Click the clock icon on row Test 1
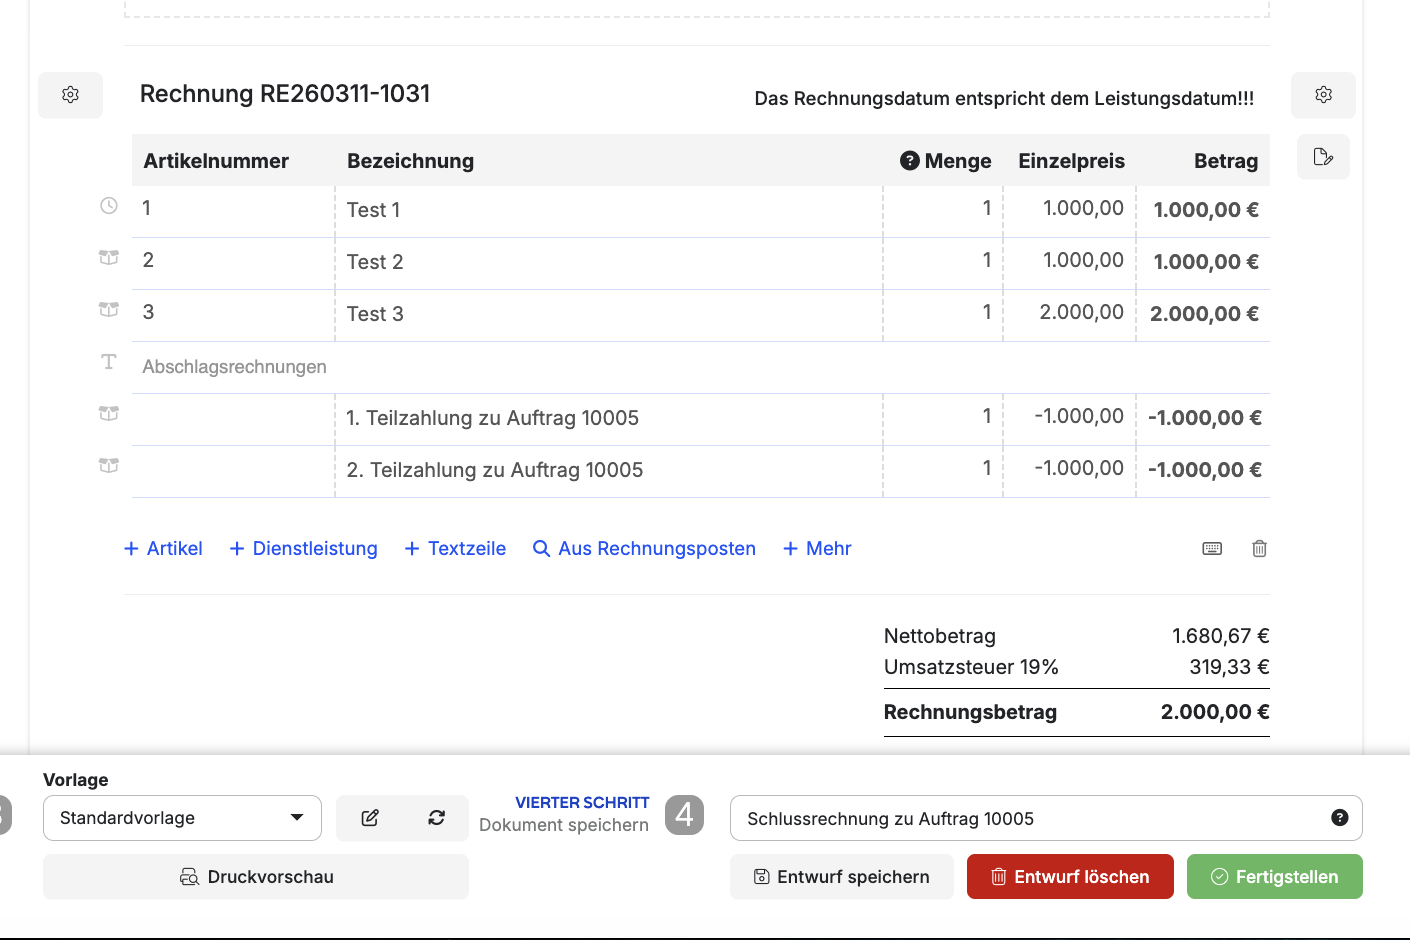Viewport: 1410px width, 940px height. click(x=109, y=206)
